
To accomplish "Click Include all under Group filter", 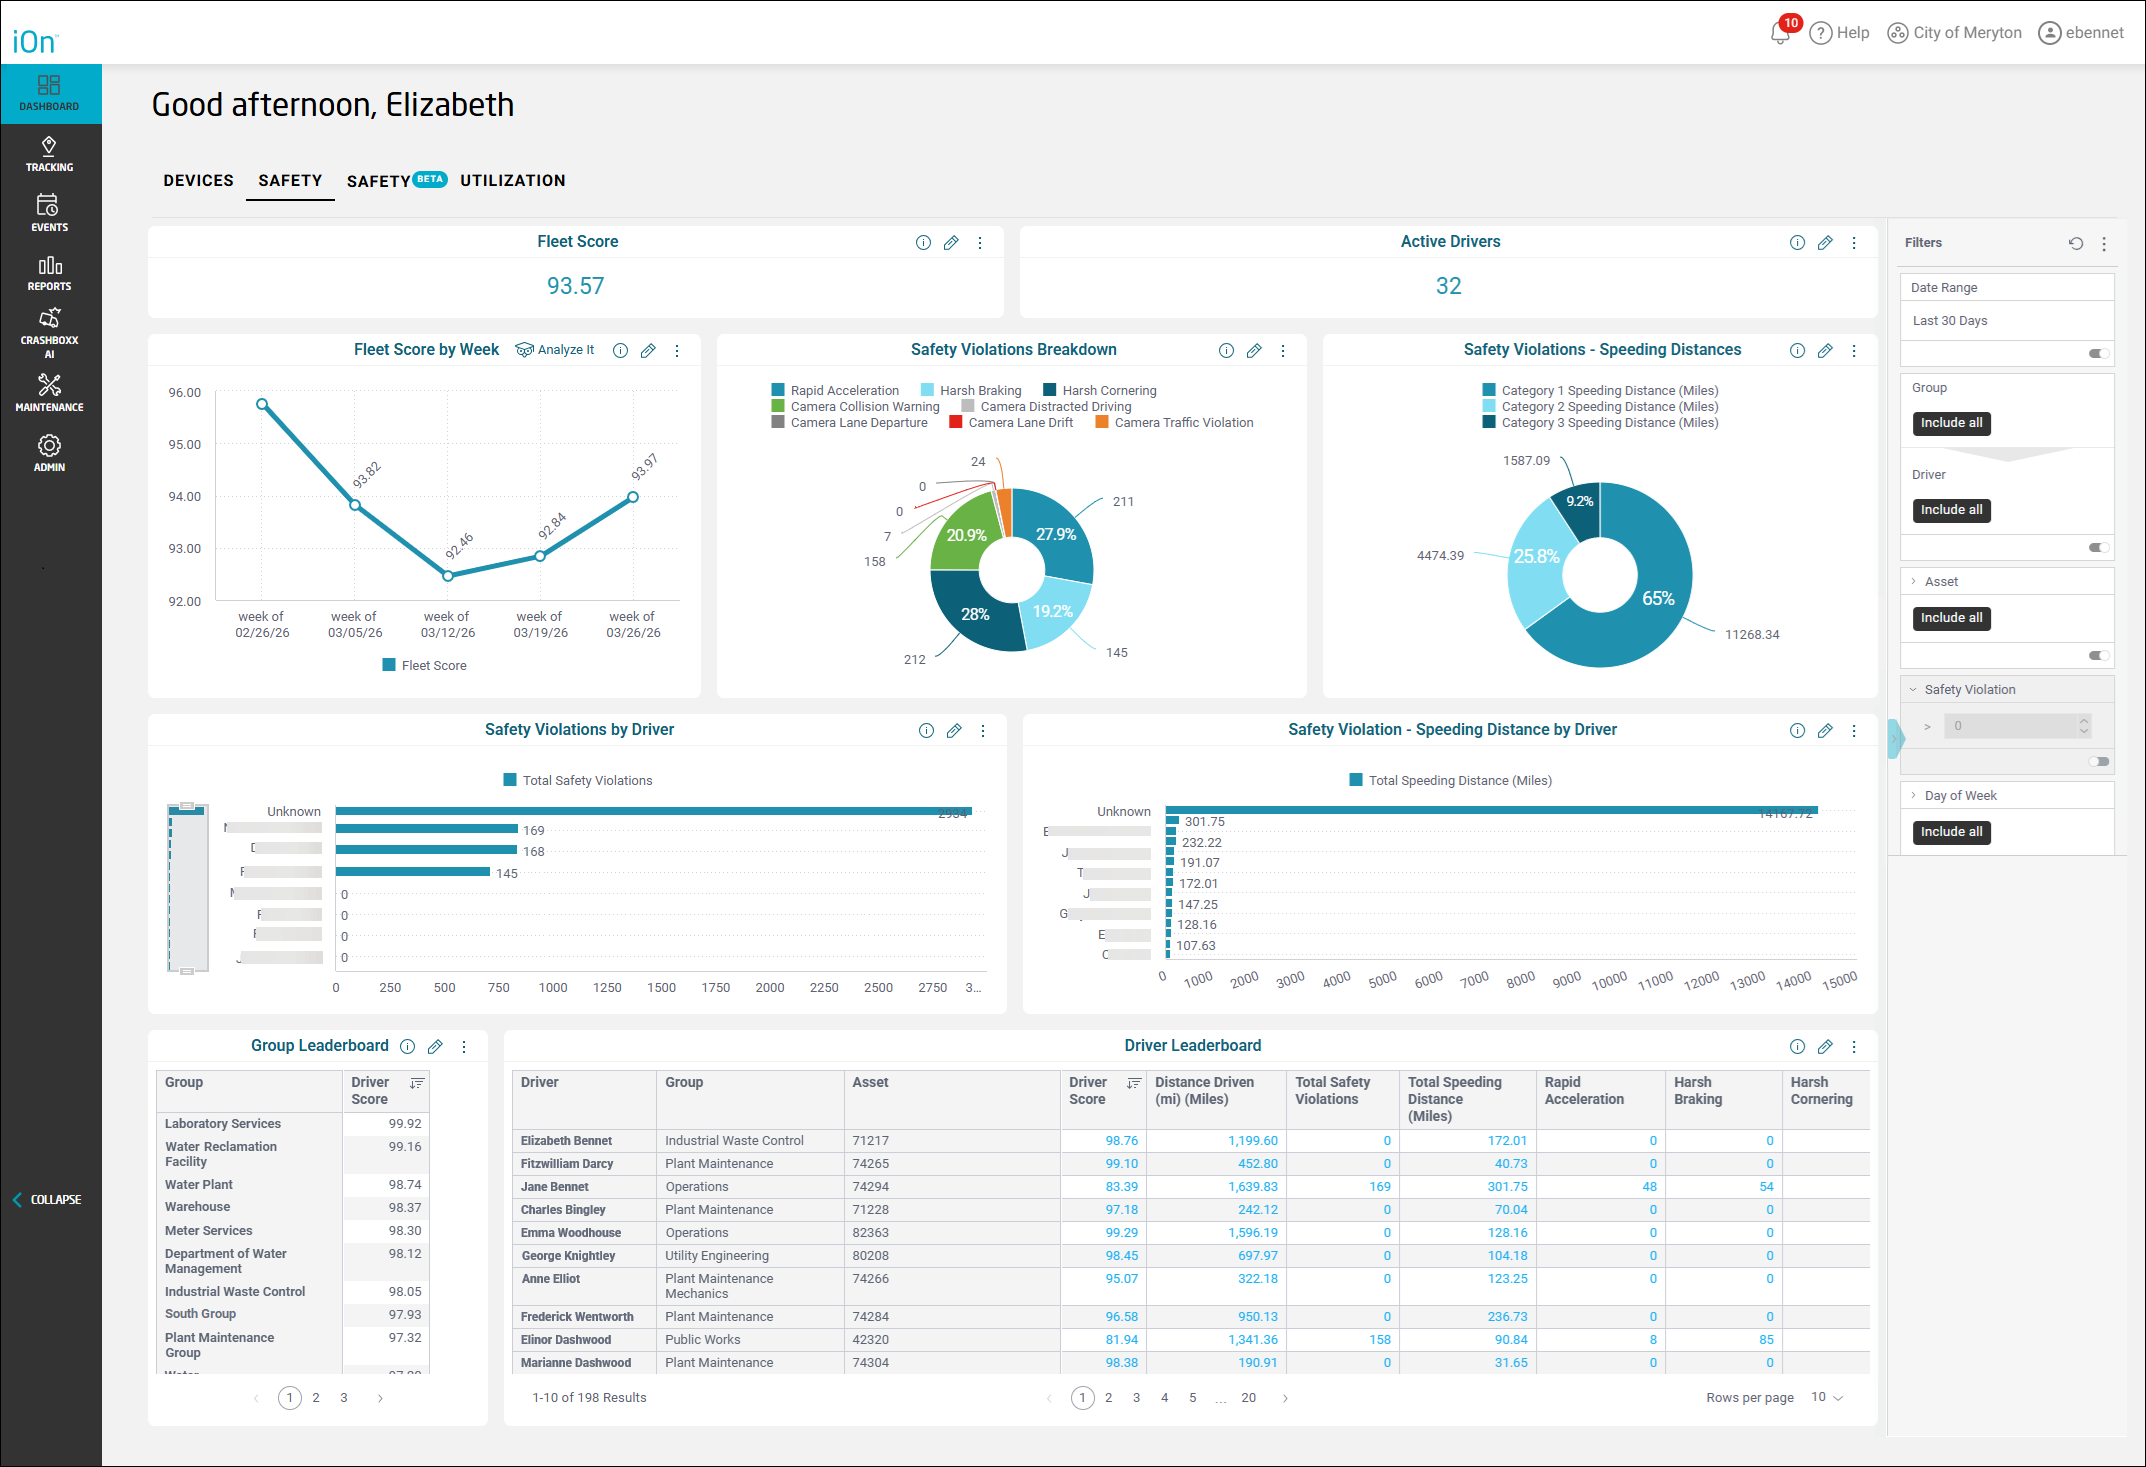I will (x=1951, y=423).
